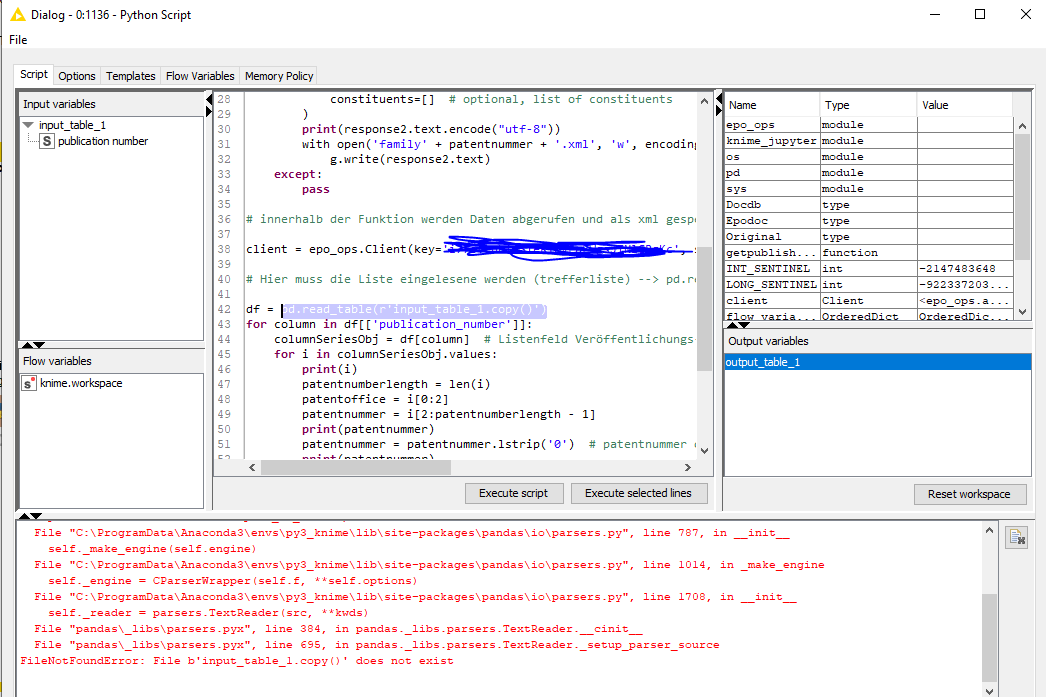Click the Name column header in the workspace table
This screenshot has height=697, width=1046.
pyautogui.click(x=772, y=105)
